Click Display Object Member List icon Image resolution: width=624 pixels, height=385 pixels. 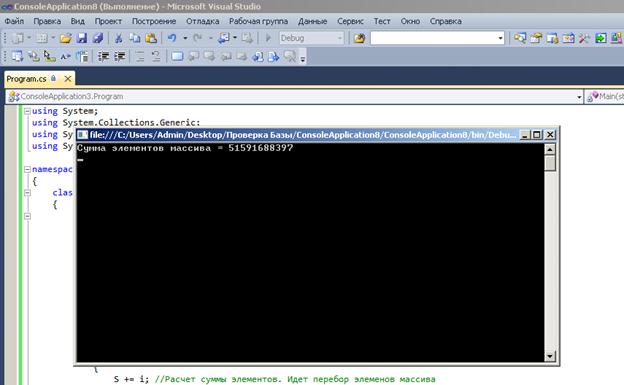18,57
